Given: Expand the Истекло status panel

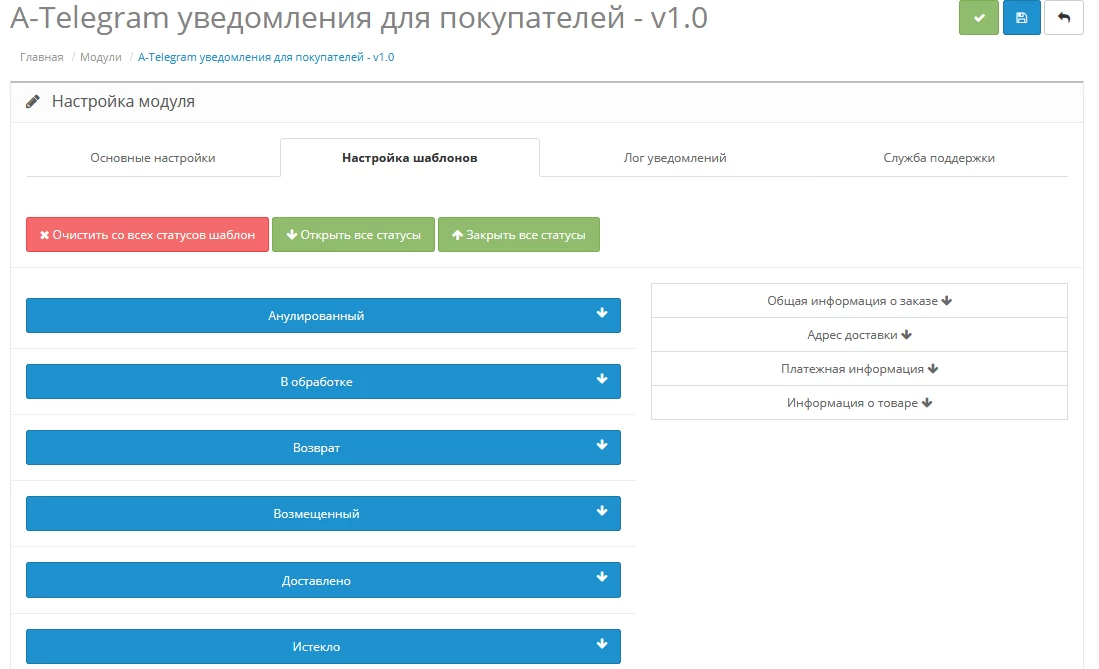Looking at the screenshot, I should [323, 646].
